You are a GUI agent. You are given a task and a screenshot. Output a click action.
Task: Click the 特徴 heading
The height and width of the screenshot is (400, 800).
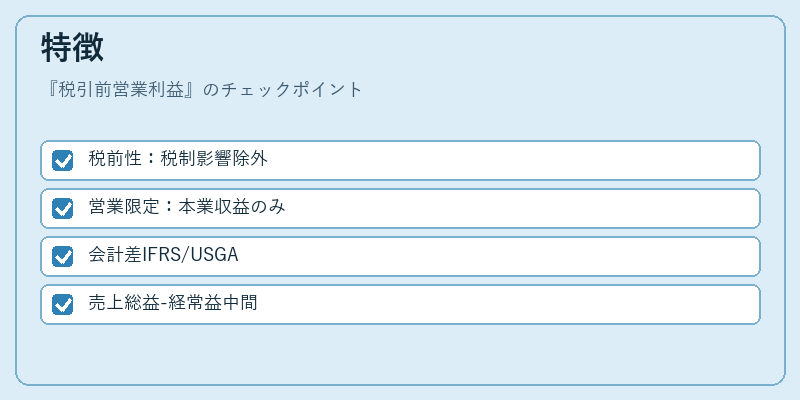pyautogui.click(x=72, y=48)
